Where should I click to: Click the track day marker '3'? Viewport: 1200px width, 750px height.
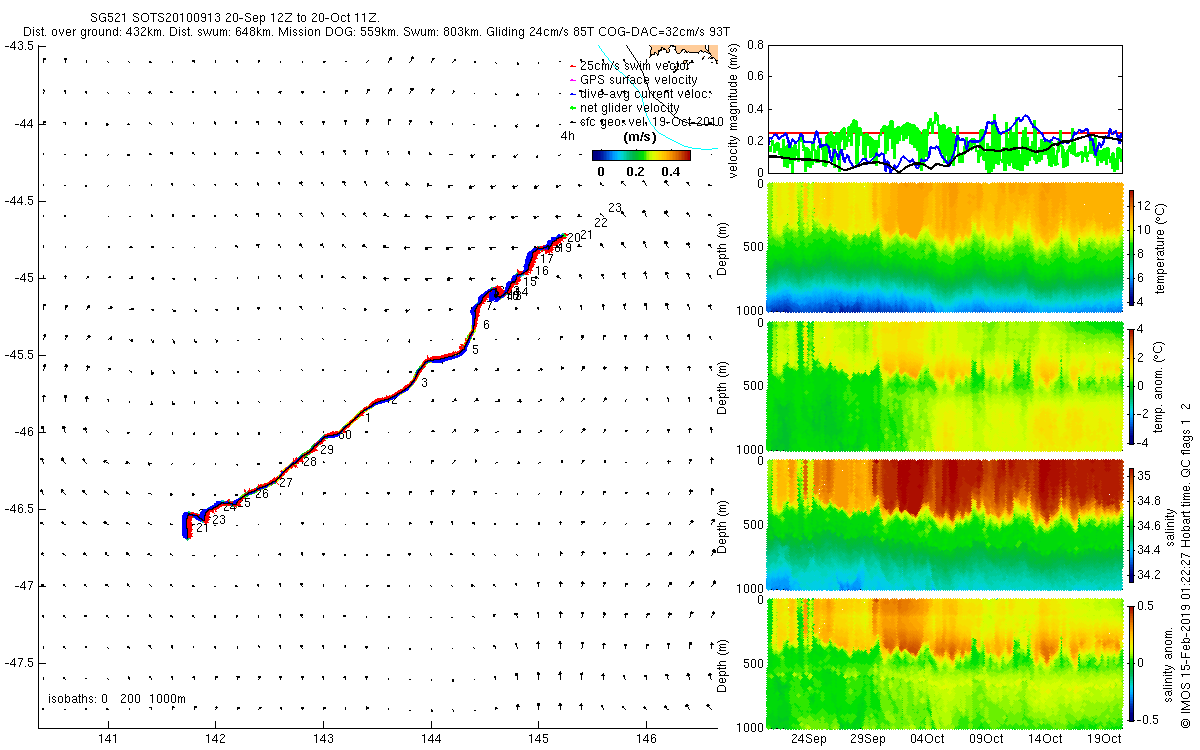tap(424, 383)
